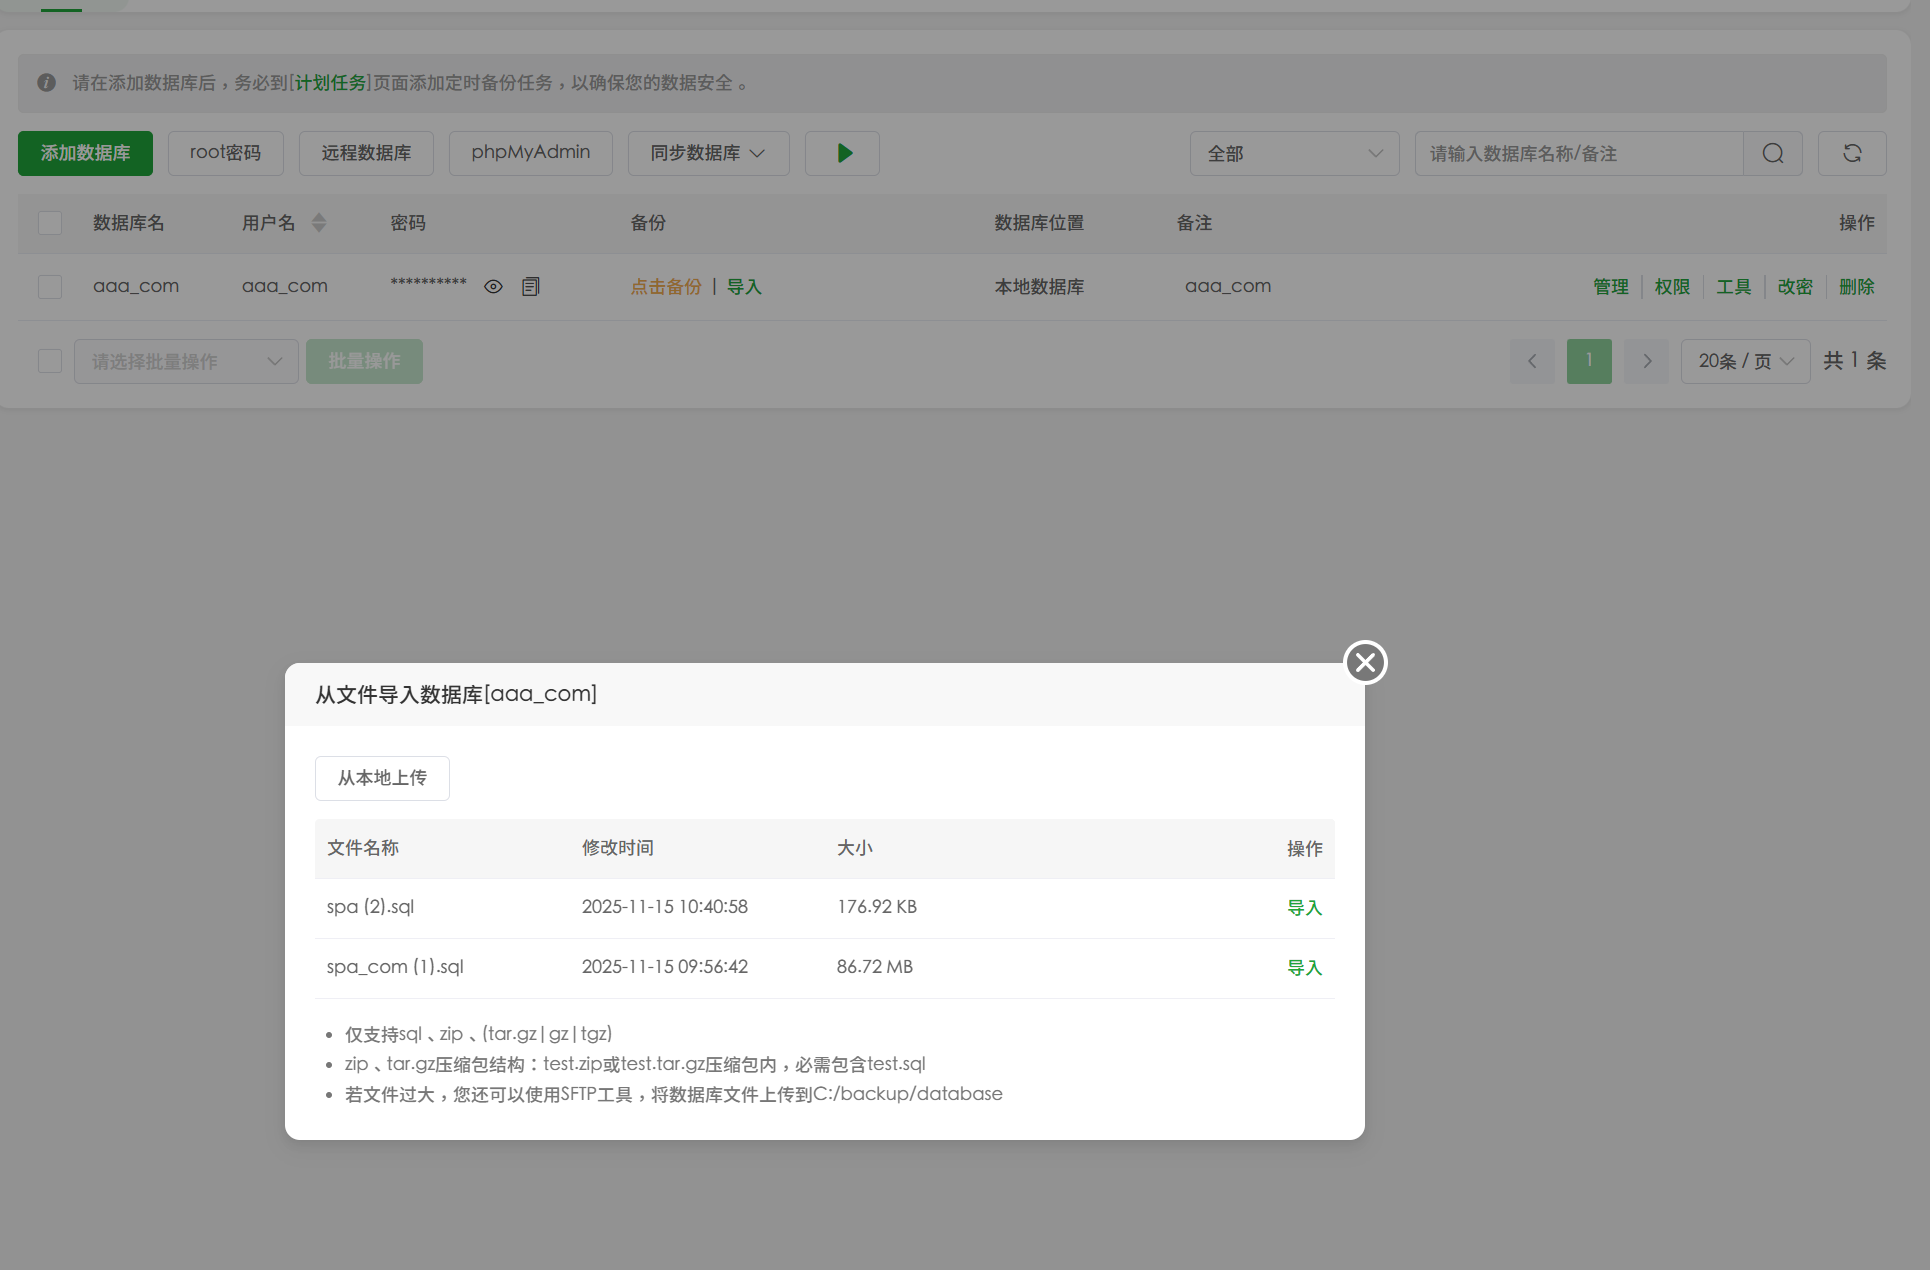This screenshot has height=1270, width=1930.
Task: Check the select-all header checkbox
Action: tap(50, 223)
